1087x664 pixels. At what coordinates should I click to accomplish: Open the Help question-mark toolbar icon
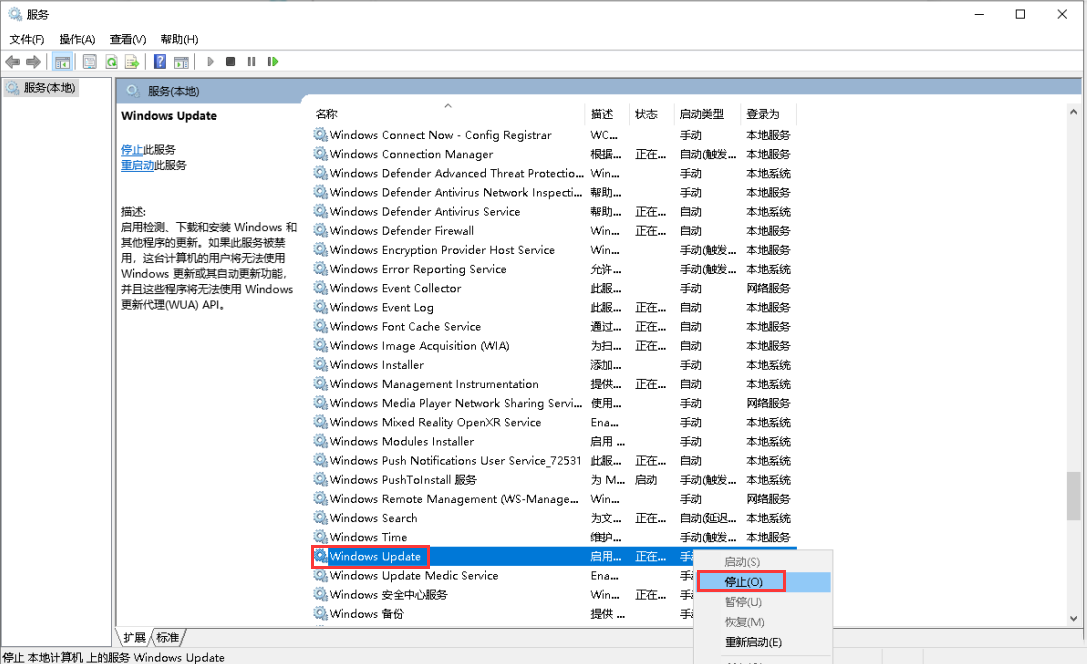click(160, 62)
